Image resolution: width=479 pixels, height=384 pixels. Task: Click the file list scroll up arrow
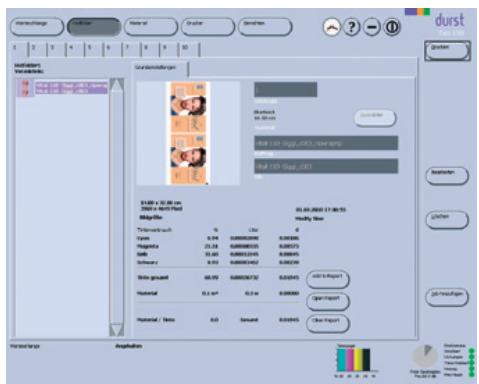click(117, 85)
